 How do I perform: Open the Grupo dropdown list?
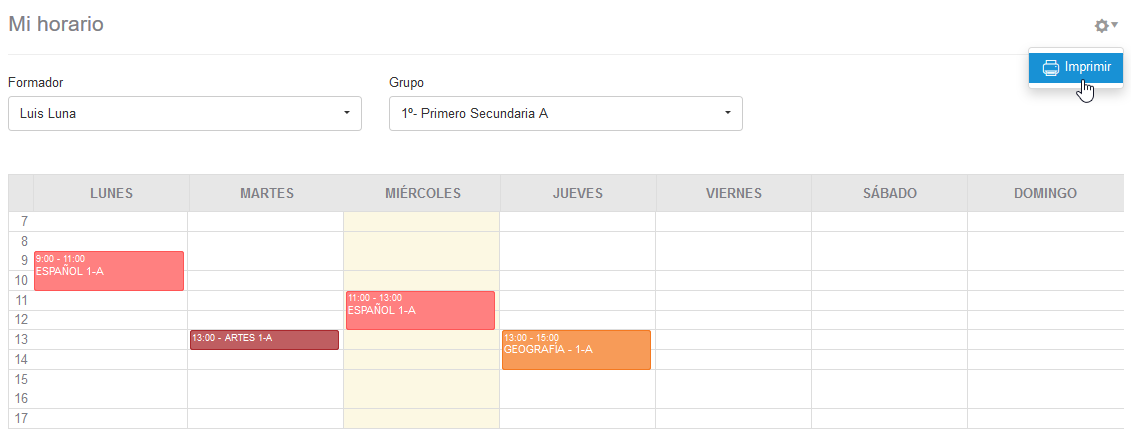tap(565, 113)
